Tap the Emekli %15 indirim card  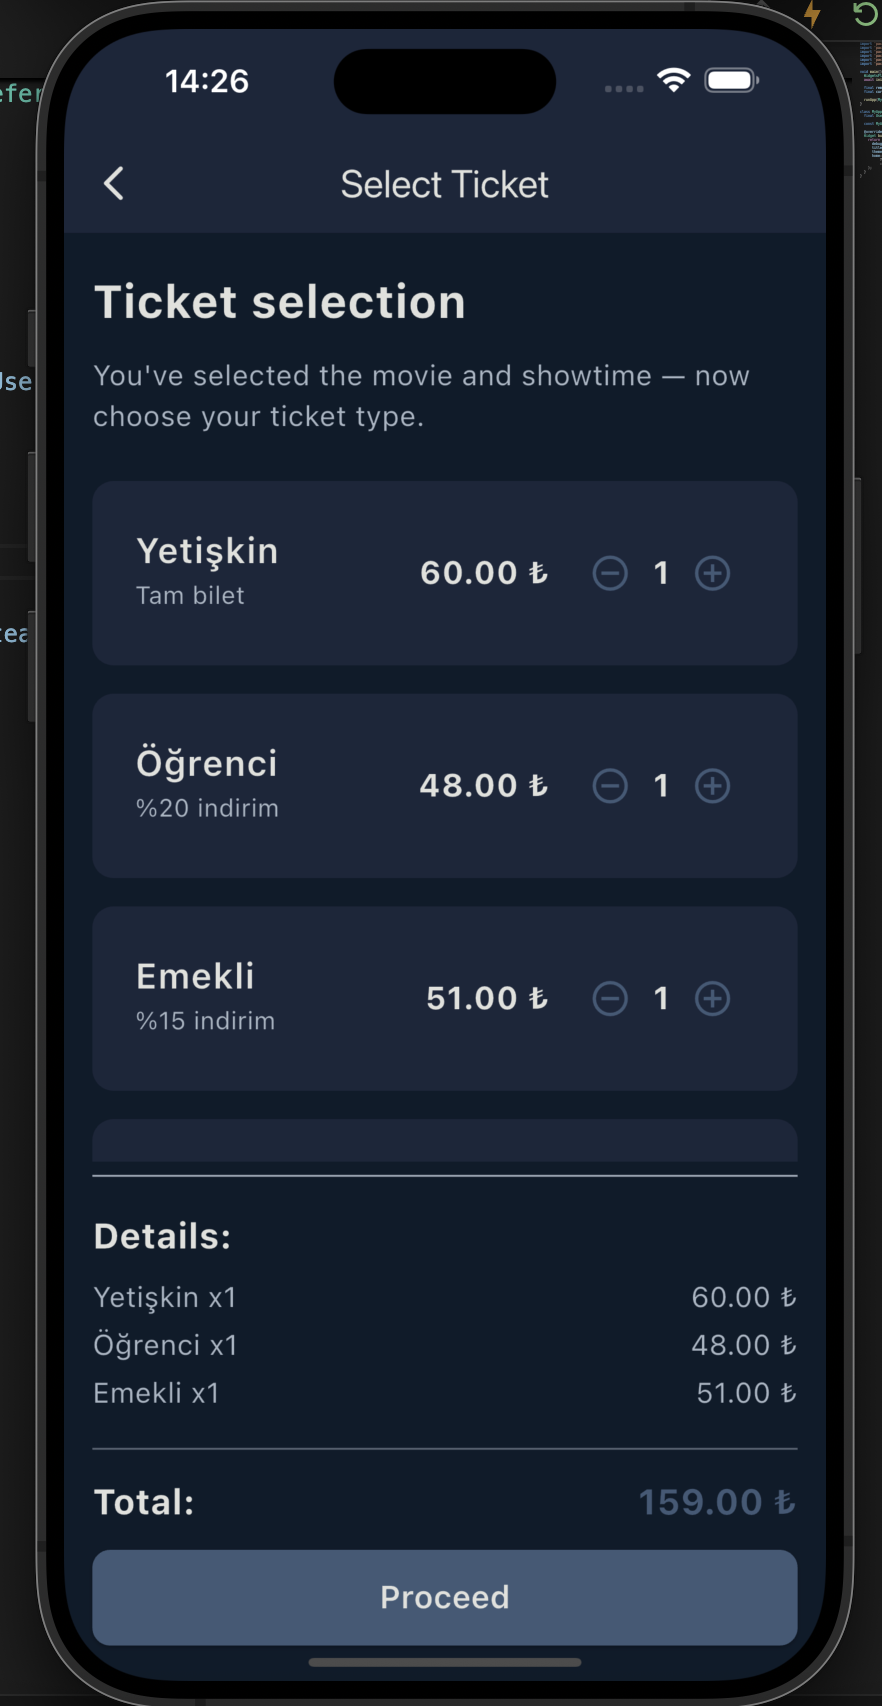pyautogui.click(x=260, y=998)
